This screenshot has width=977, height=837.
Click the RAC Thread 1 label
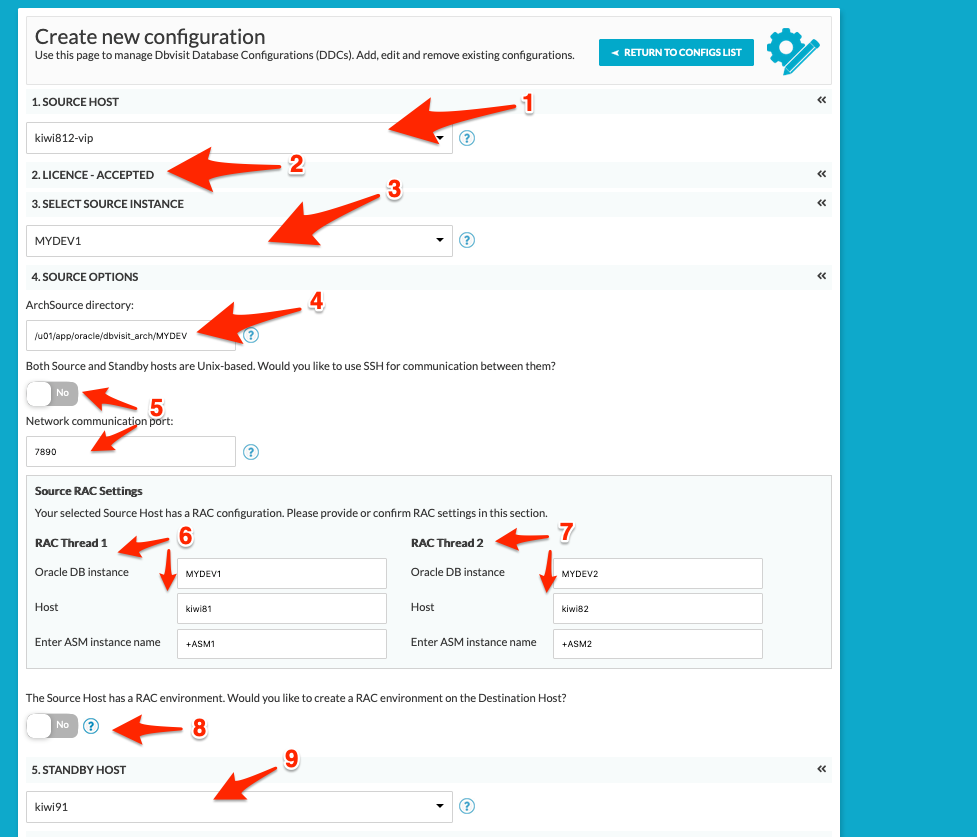[x=71, y=543]
